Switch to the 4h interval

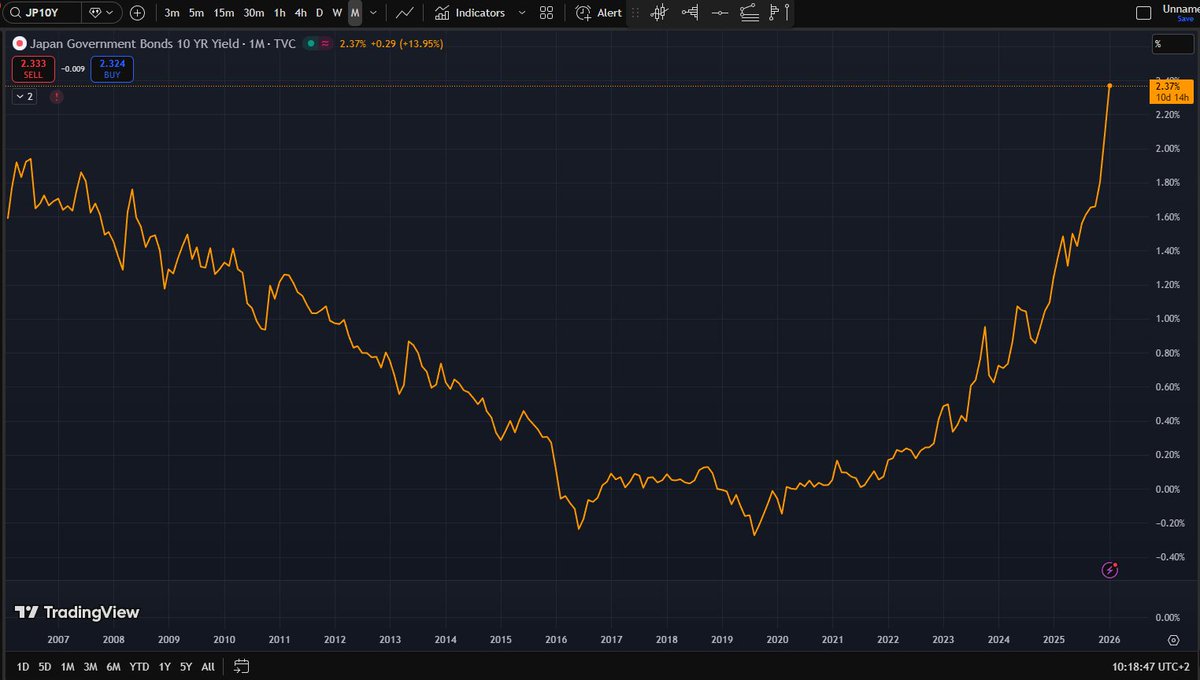[x=300, y=13]
